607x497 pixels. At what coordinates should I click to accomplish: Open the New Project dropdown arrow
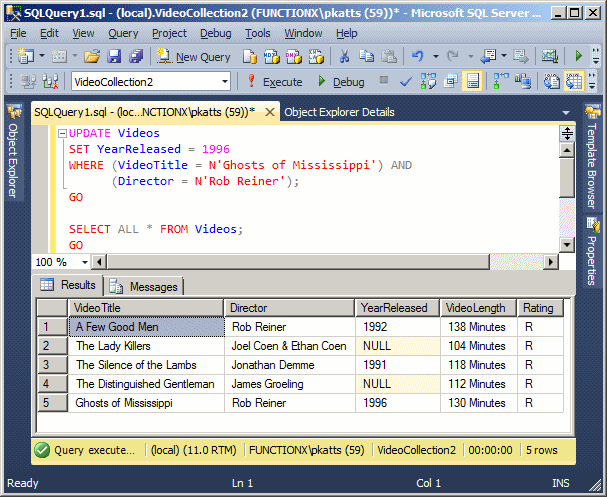(x=42, y=57)
